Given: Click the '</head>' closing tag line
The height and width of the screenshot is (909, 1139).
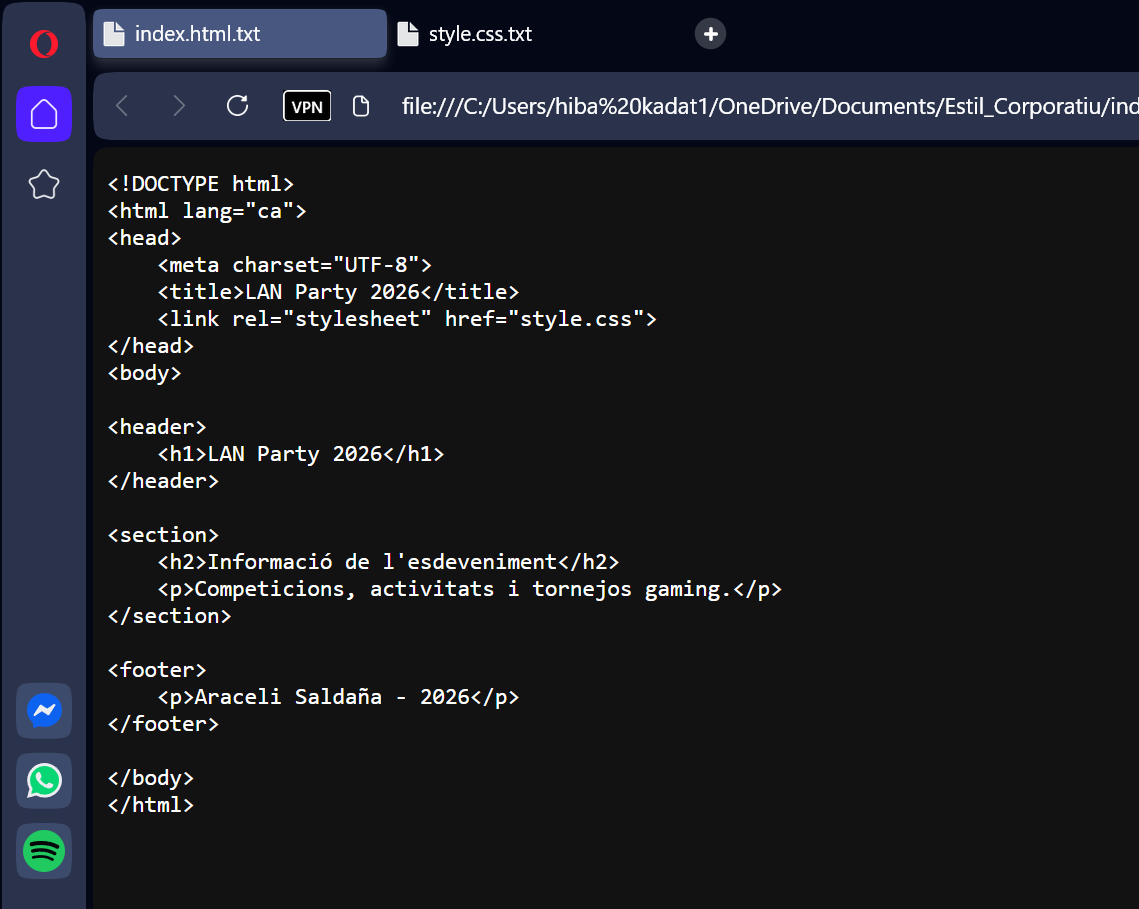Looking at the screenshot, I should [150, 346].
